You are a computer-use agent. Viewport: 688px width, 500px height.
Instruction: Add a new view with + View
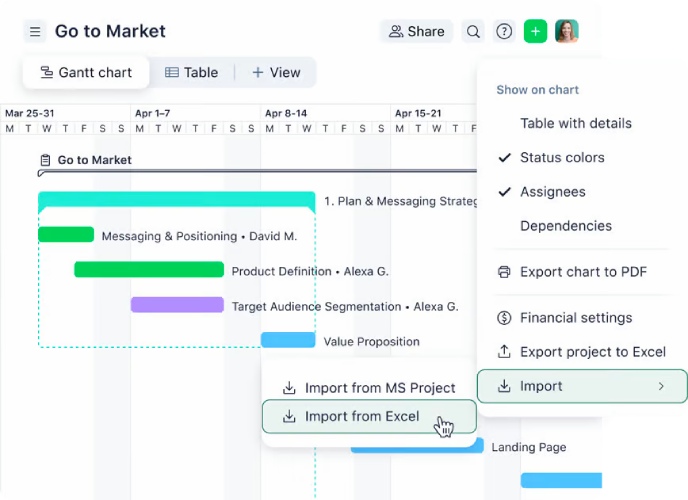(x=276, y=72)
